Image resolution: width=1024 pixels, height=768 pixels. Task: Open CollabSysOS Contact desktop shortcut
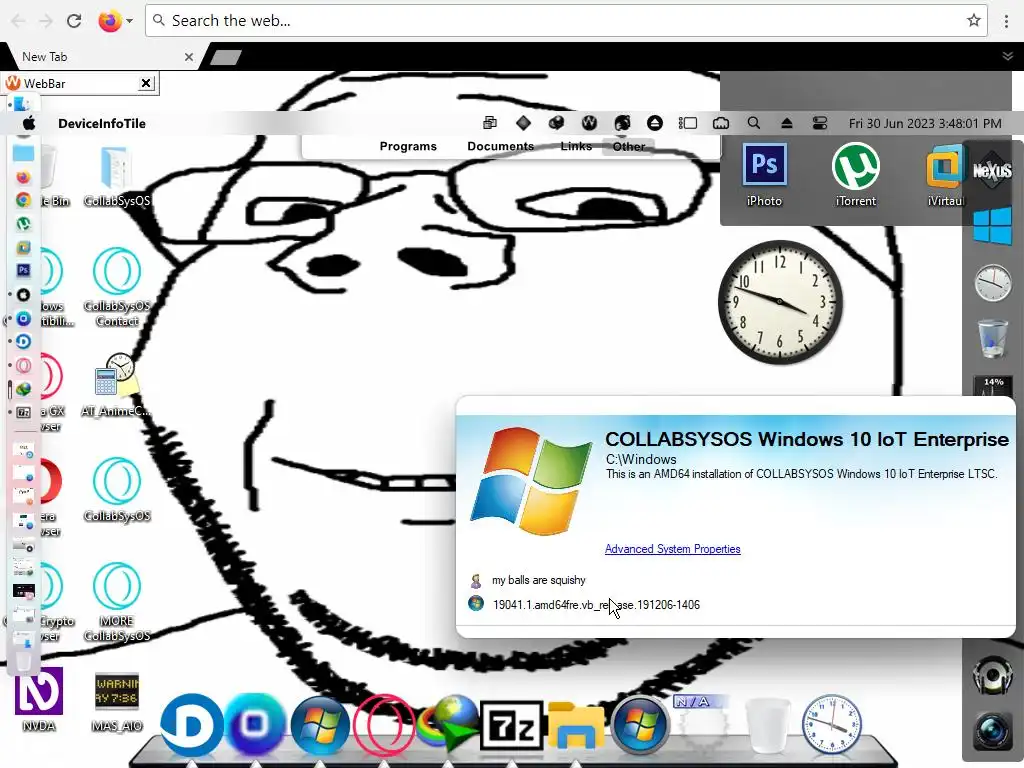point(116,286)
